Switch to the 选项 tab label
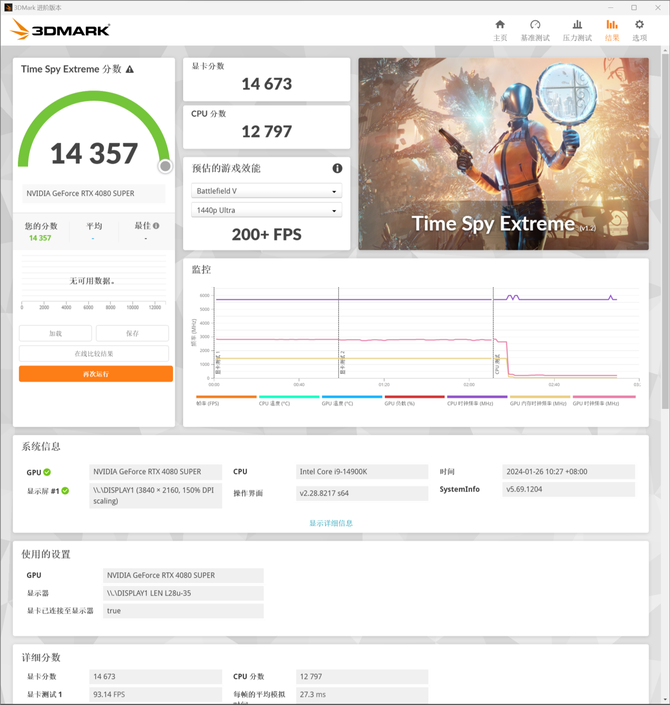 [x=639, y=38]
